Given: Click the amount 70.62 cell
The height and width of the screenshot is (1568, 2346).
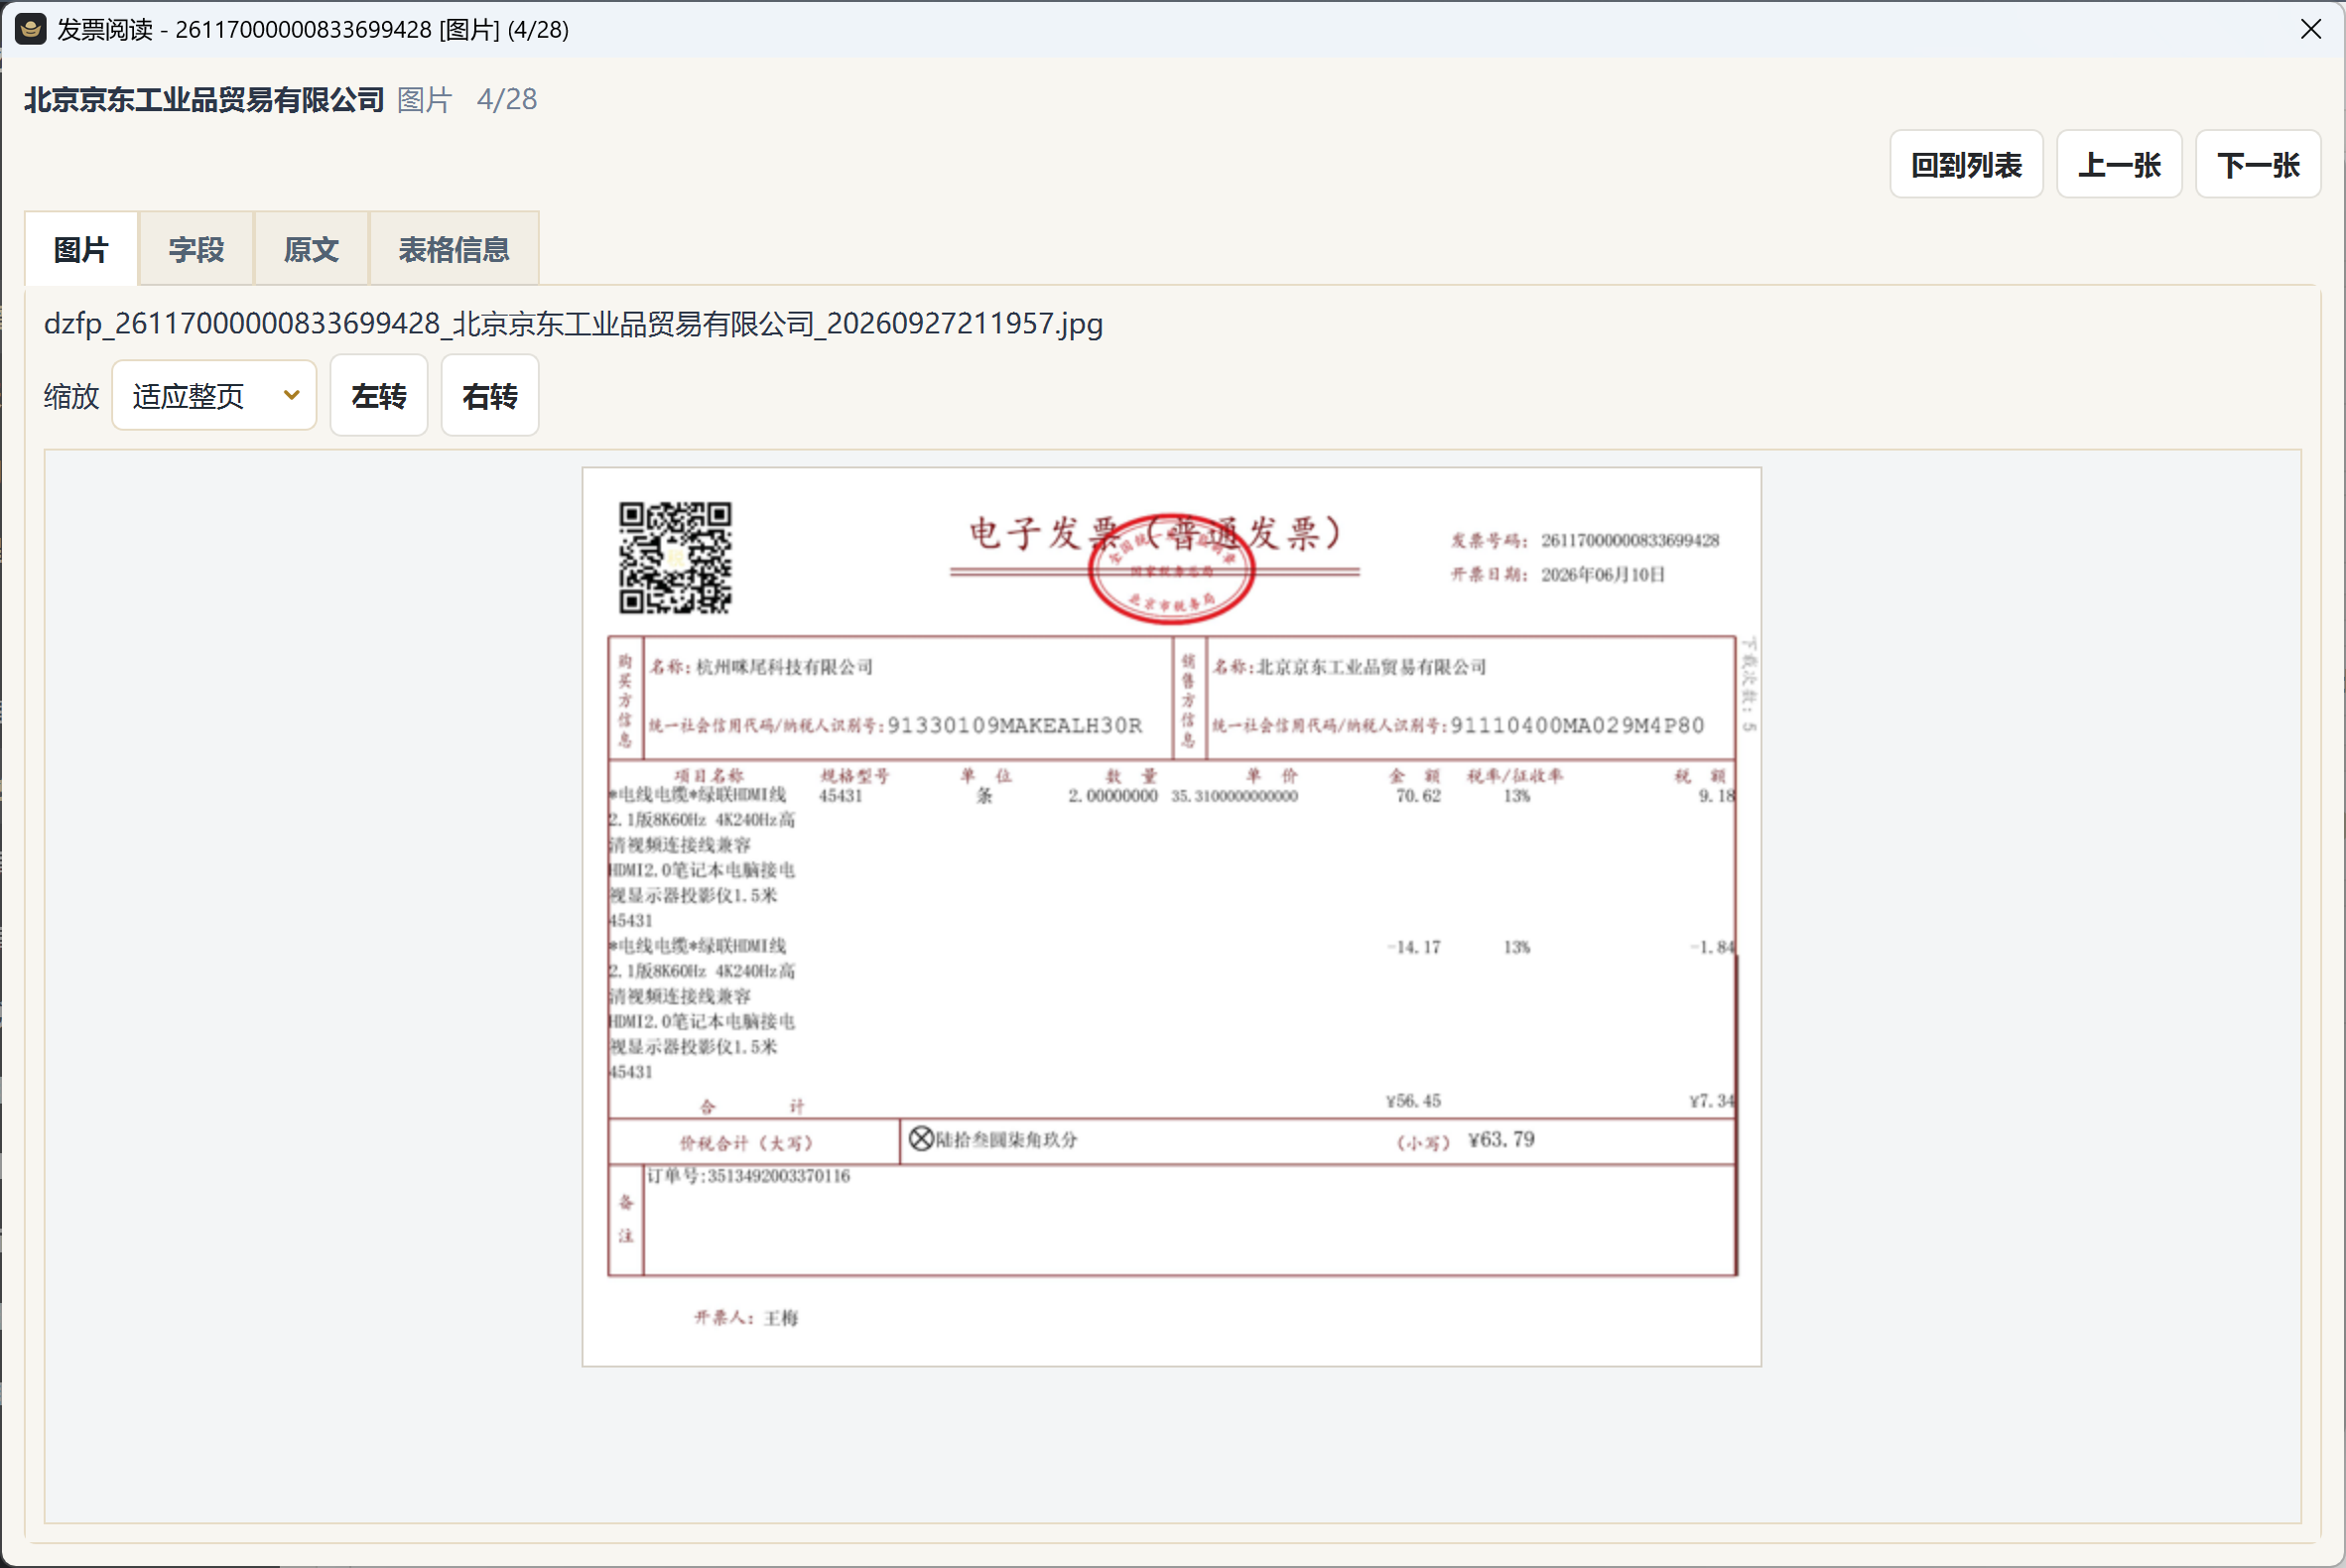Looking at the screenshot, I should tap(1418, 796).
